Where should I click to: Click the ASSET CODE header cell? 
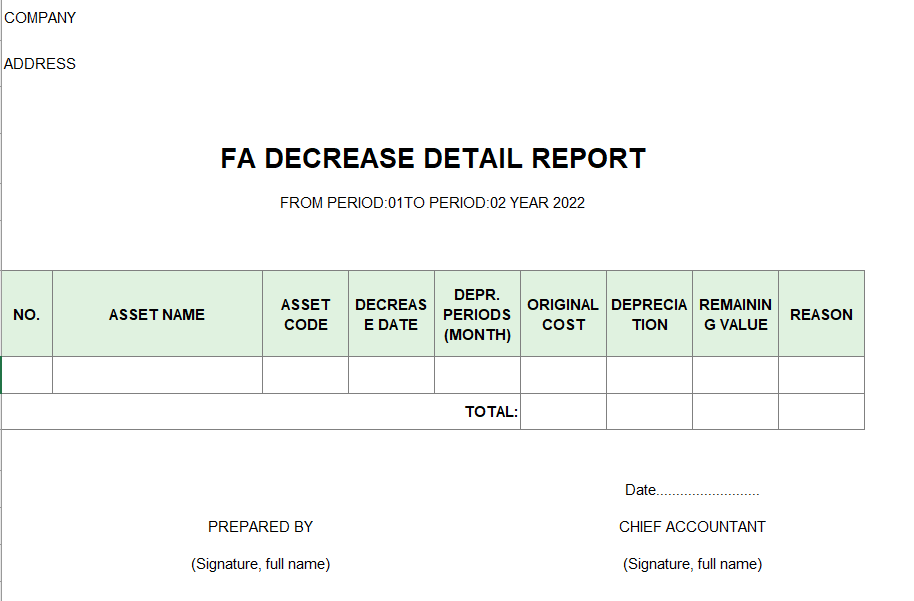[x=305, y=314]
